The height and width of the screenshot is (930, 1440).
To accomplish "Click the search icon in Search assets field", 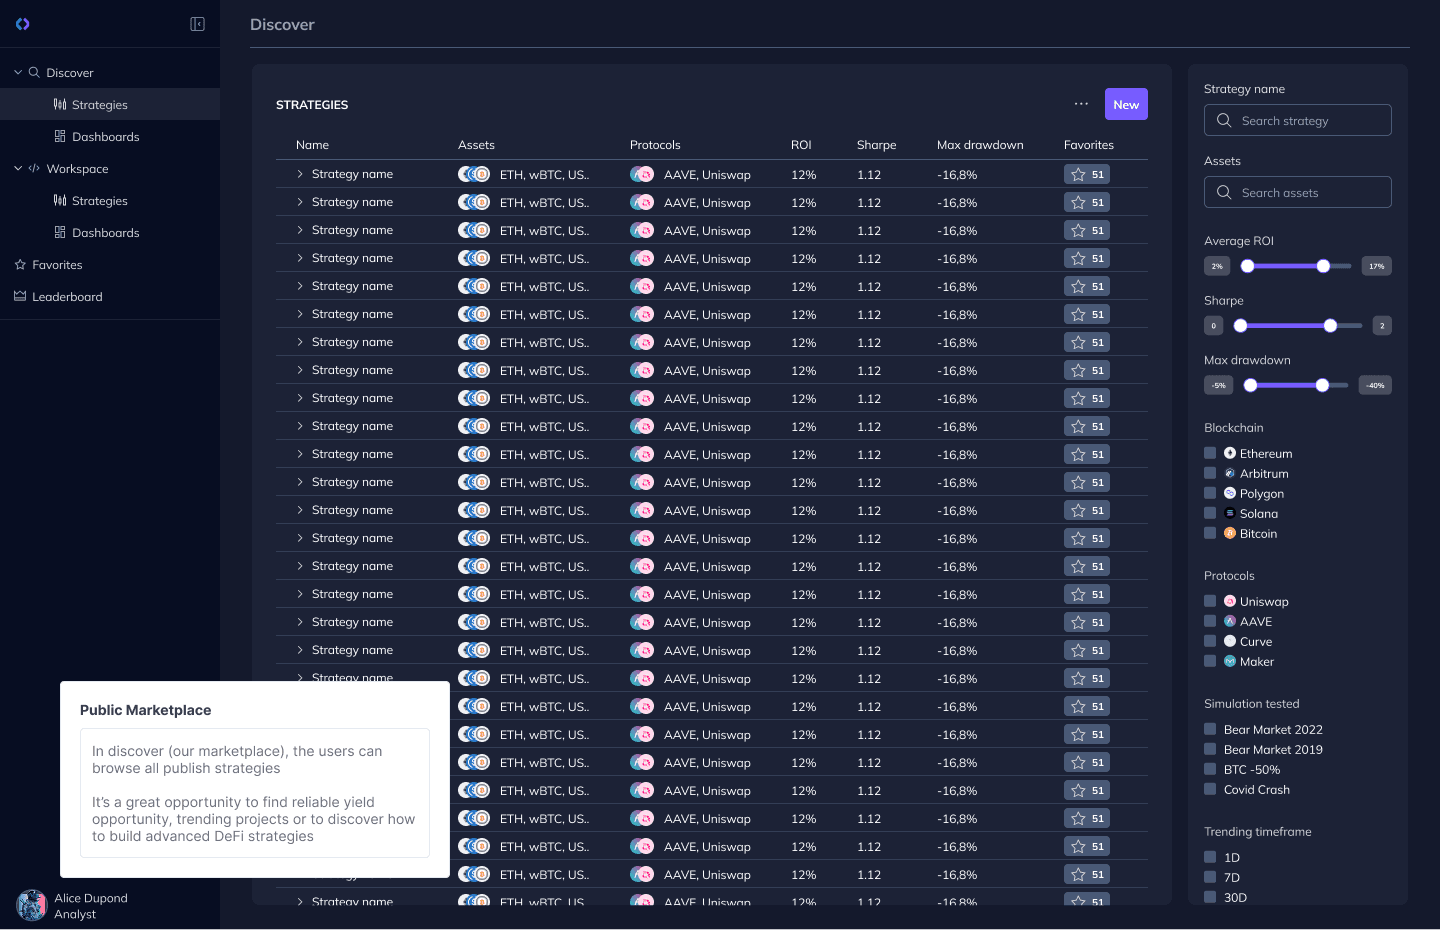I will point(1224,192).
